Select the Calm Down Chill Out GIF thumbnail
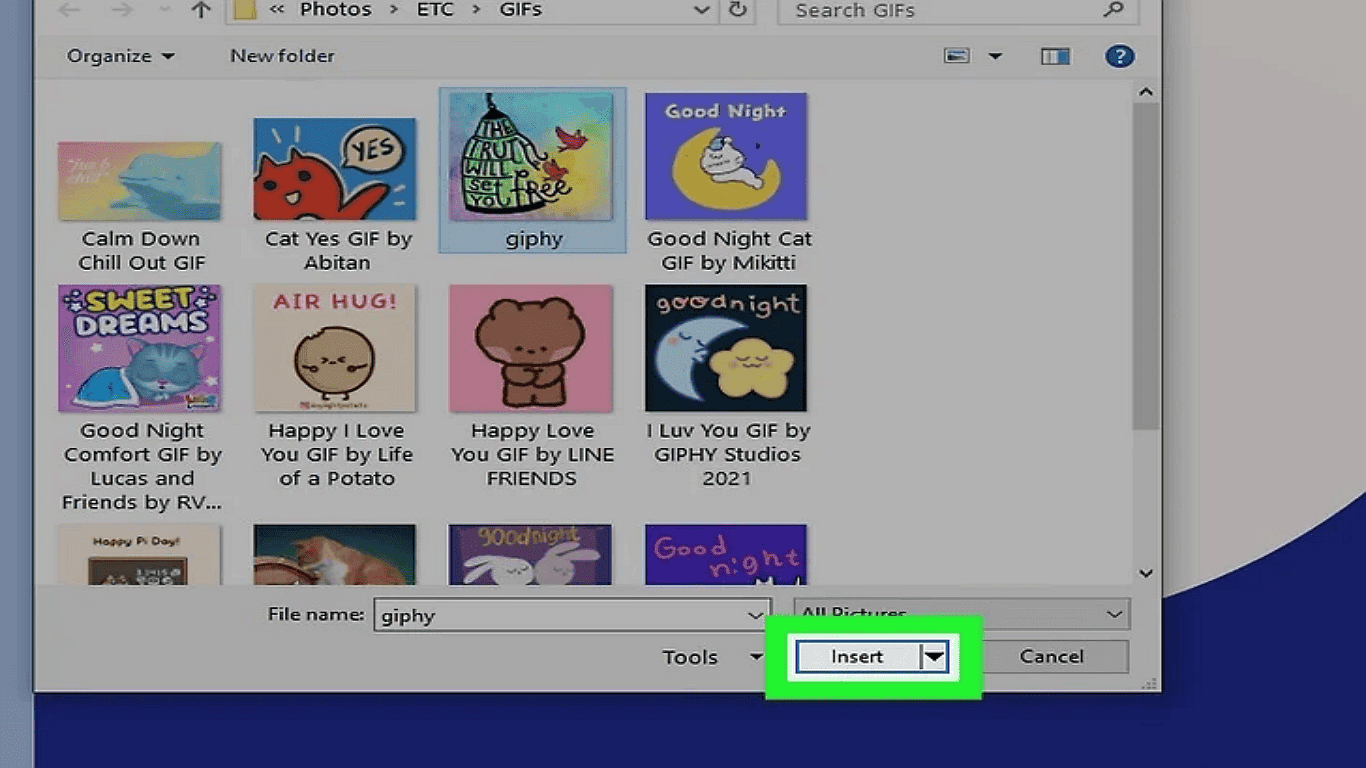Image resolution: width=1366 pixels, height=768 pixels. pyautogui.click(x=139, y=181)
